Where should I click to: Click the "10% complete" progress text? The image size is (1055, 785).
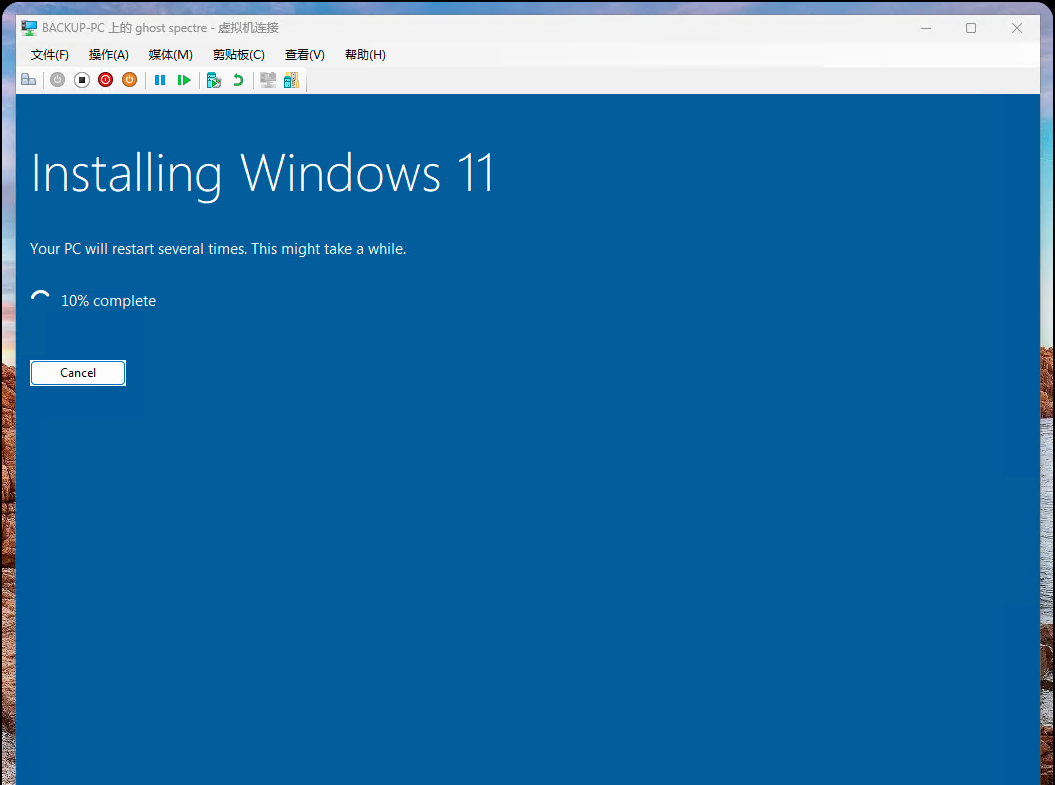[108, 301]
